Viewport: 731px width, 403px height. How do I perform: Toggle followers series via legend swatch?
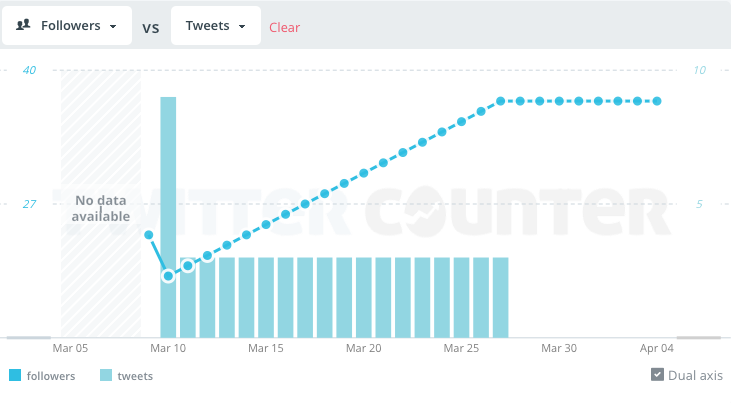click(15, 376)
